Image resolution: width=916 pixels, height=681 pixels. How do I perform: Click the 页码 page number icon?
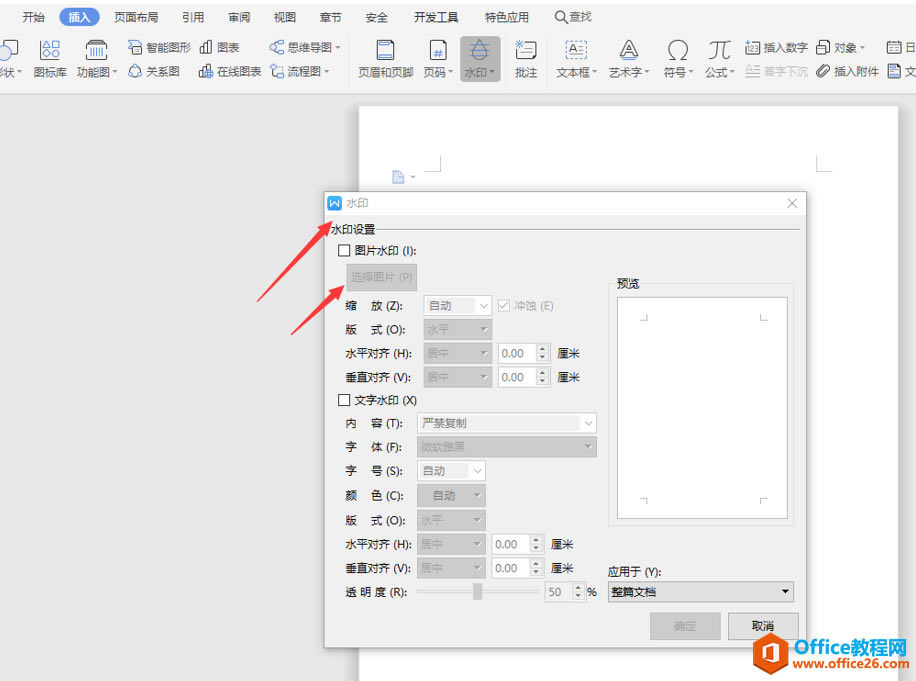coord(438,51)
